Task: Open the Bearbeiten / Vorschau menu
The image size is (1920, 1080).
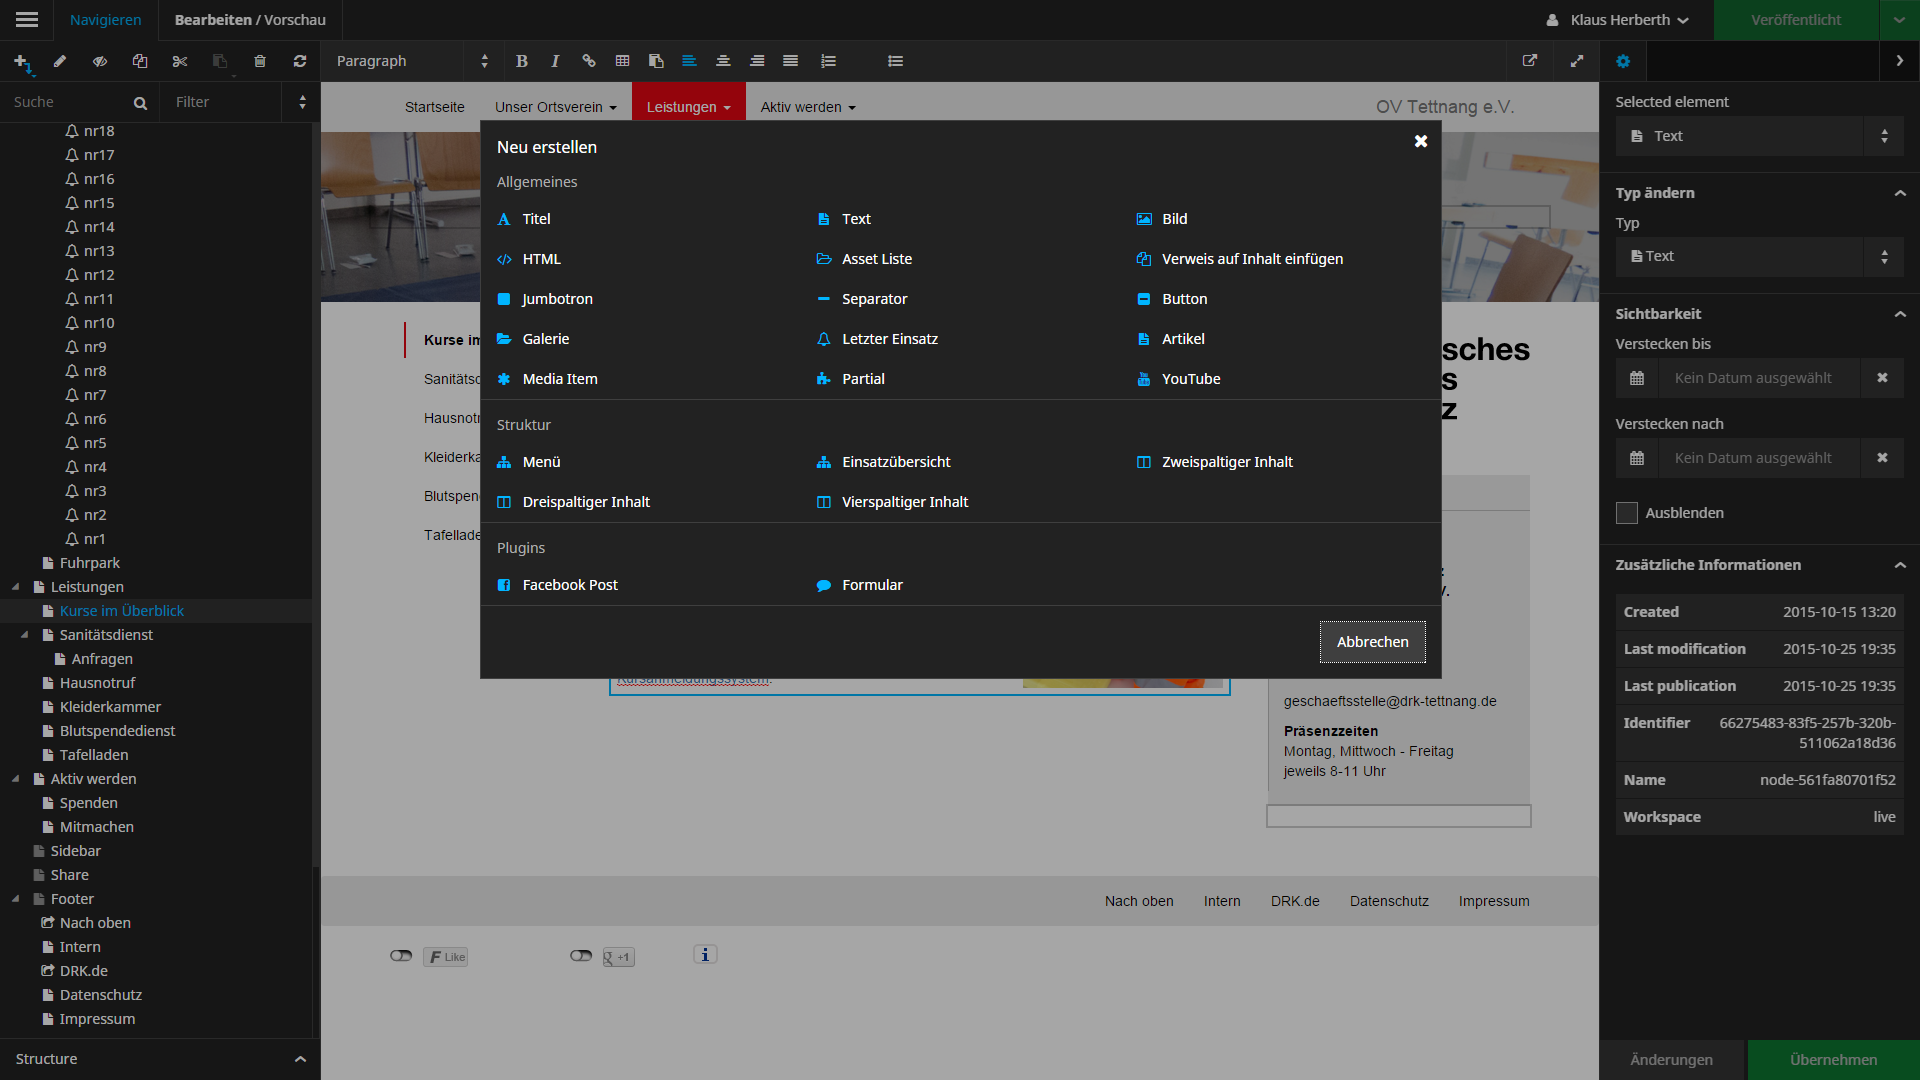Action: [x=250, y=20]
